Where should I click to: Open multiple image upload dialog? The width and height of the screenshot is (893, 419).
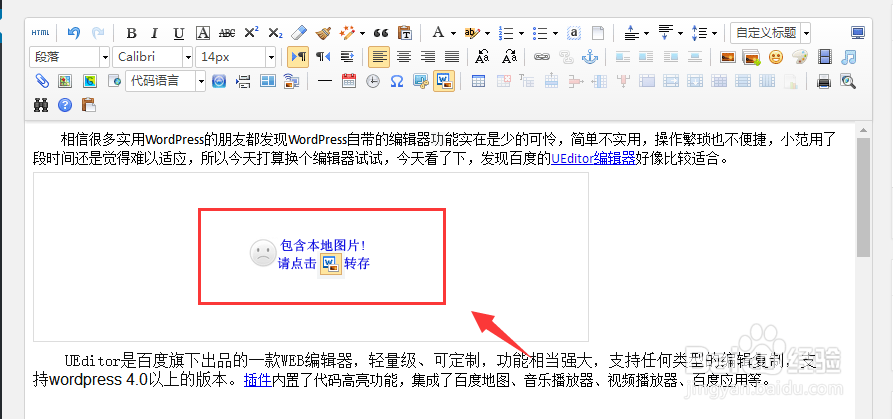[x=752, y=57]
